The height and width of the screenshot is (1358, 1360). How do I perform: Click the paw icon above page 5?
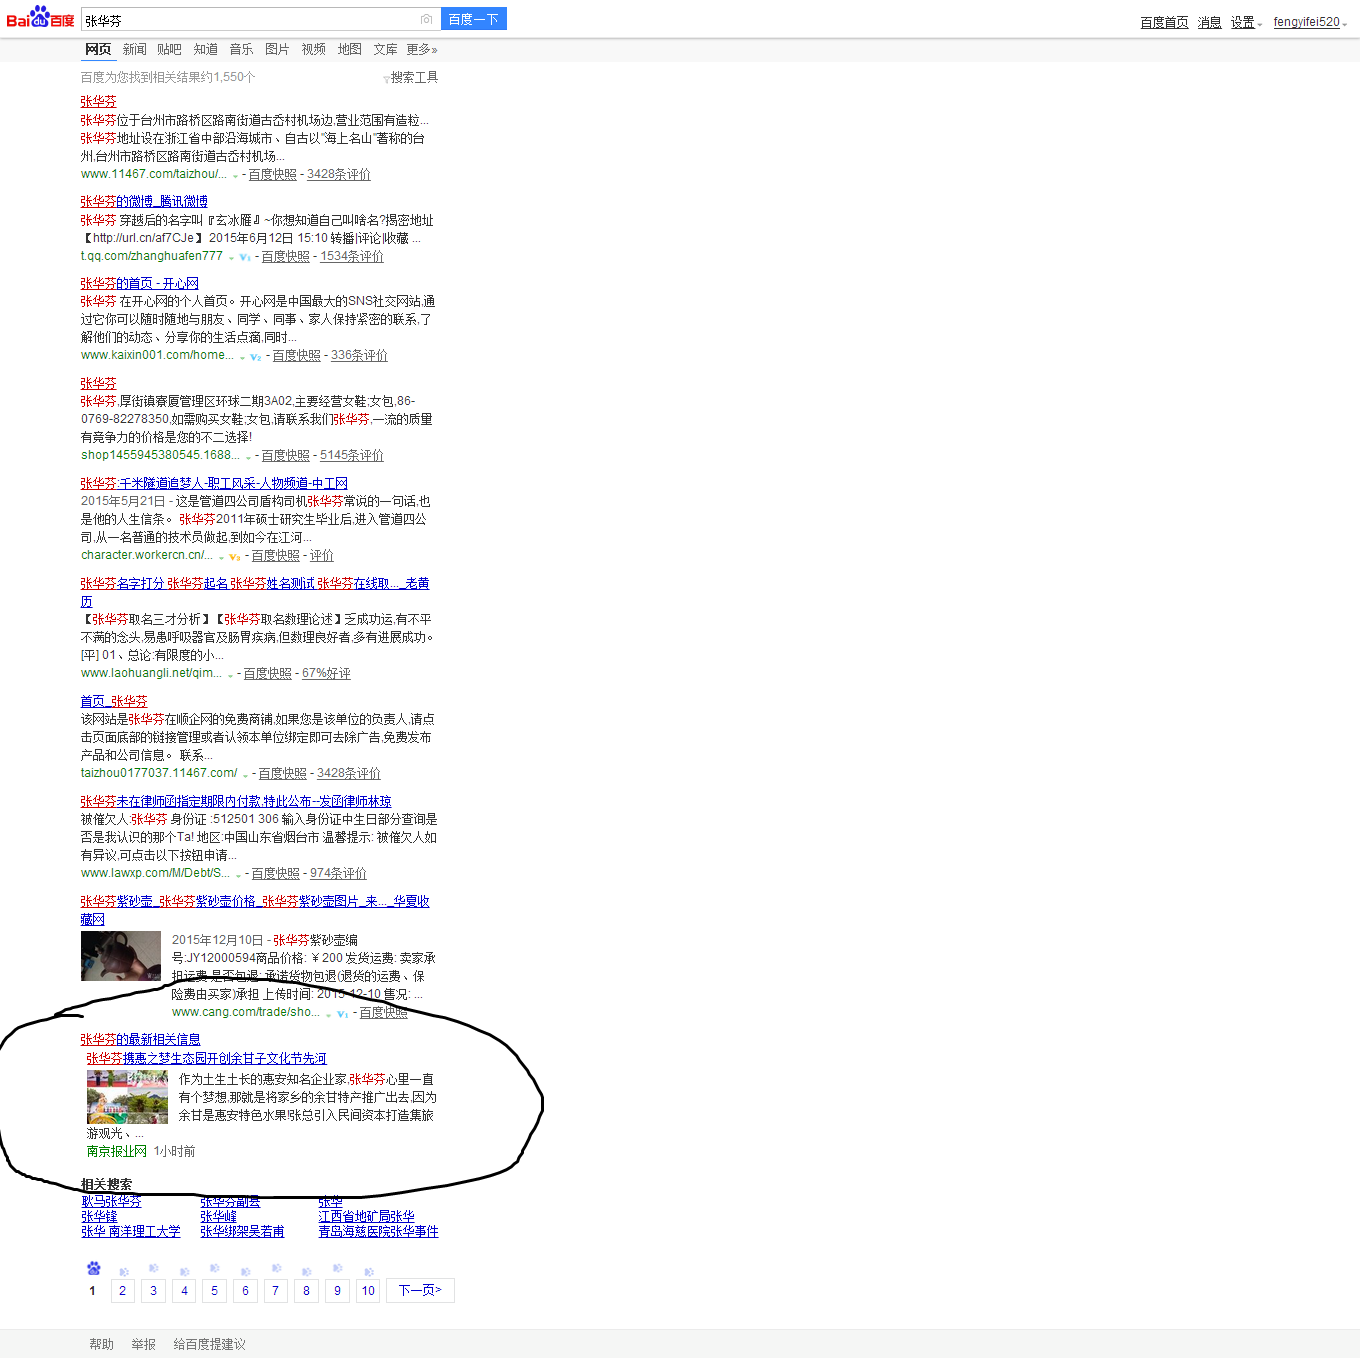(214, 1268)
